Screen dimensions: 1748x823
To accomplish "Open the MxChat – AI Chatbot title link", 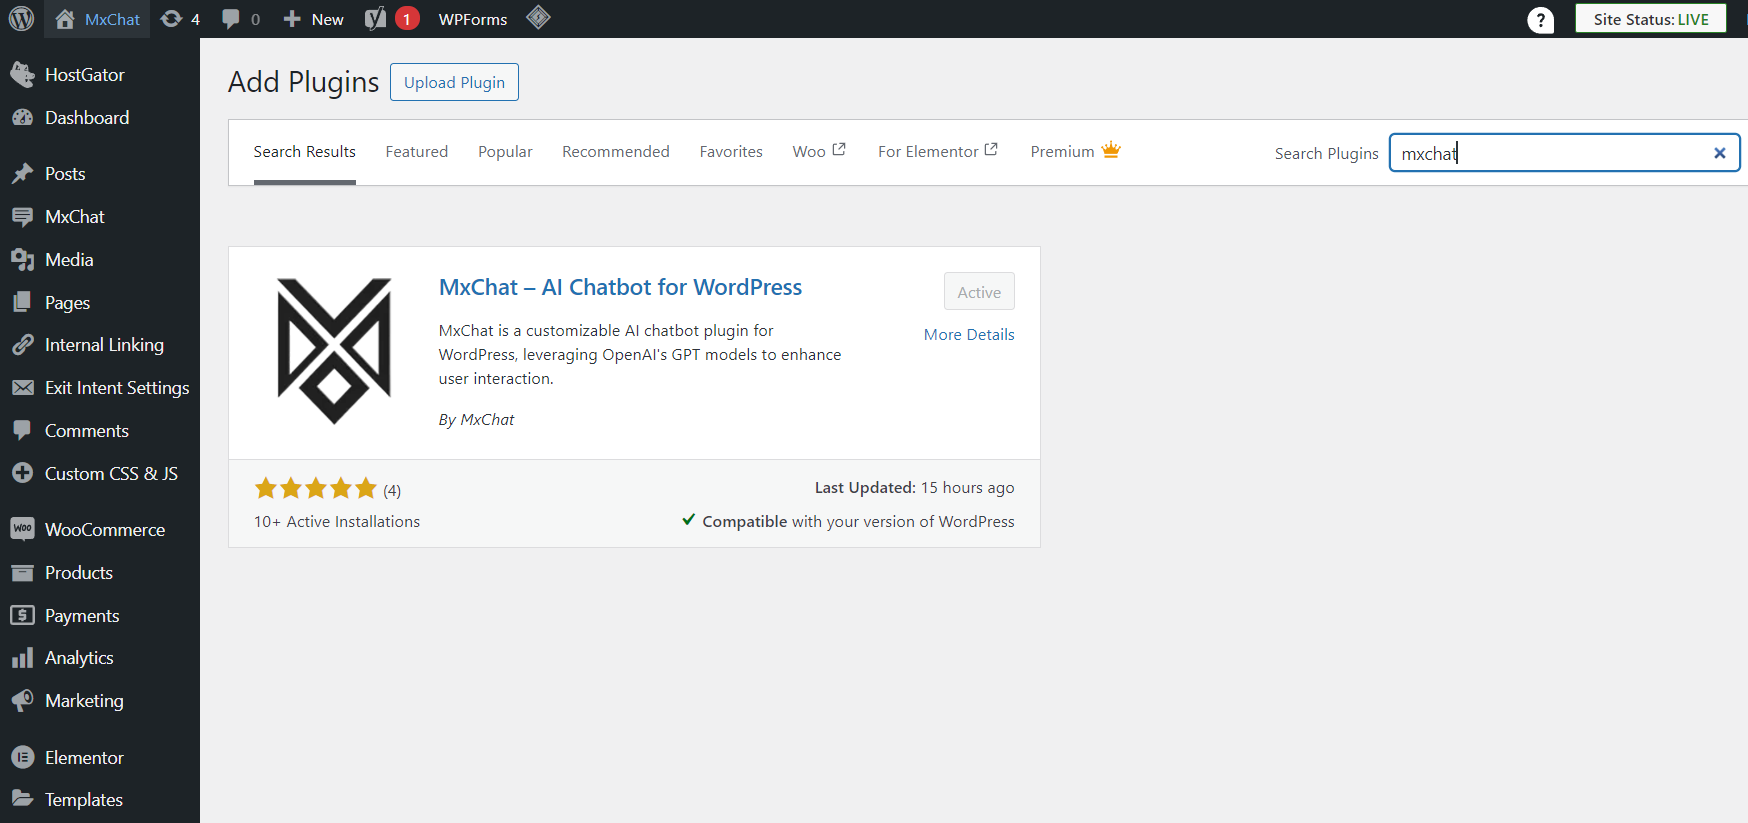I will pyautogui.click(x=620, y=287).
